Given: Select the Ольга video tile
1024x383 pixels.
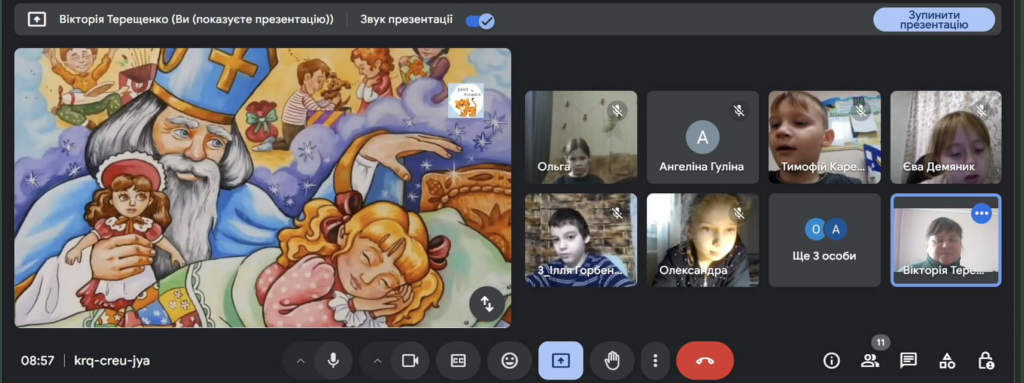Looking at the screenshot, I should tap(581, 137).
